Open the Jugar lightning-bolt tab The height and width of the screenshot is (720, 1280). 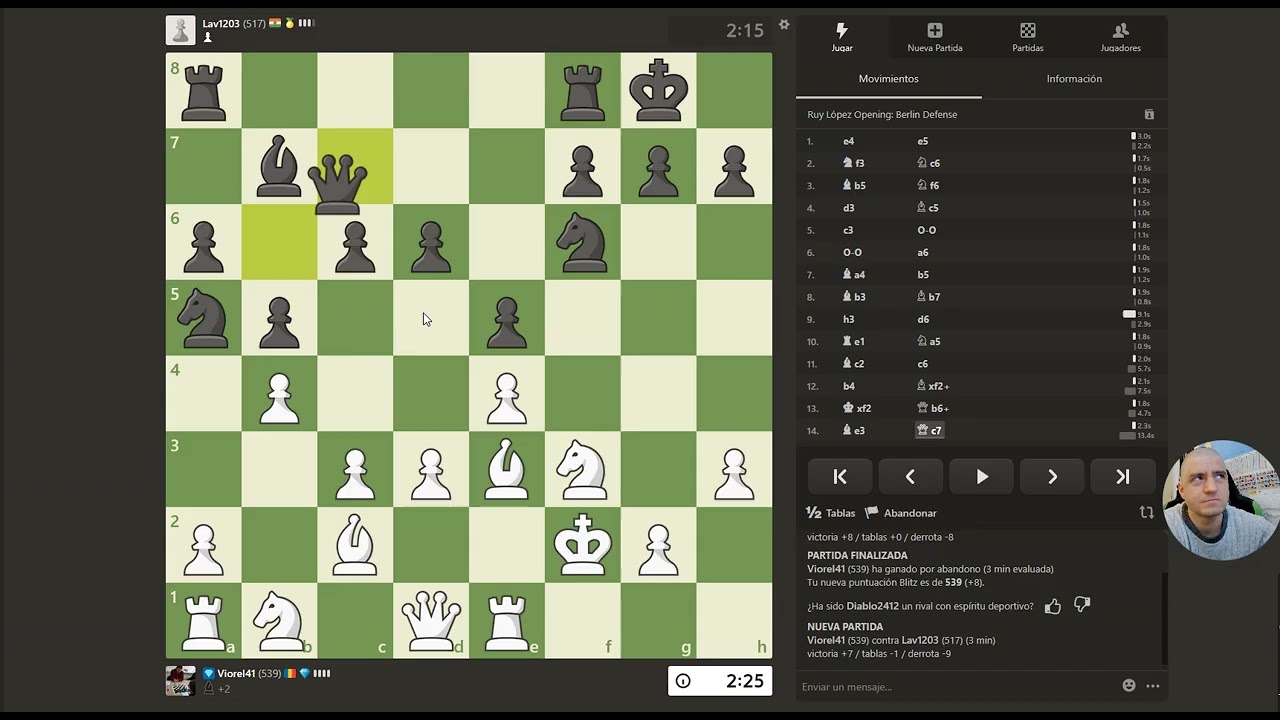(x=842, y=37)
